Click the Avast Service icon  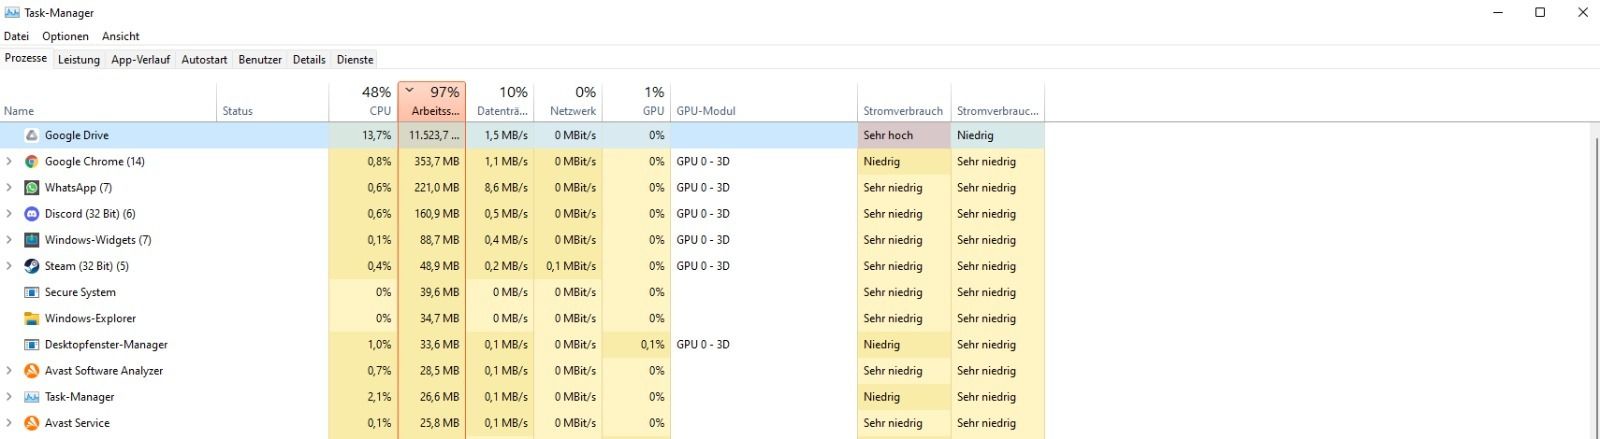click(x=32, y=423)
